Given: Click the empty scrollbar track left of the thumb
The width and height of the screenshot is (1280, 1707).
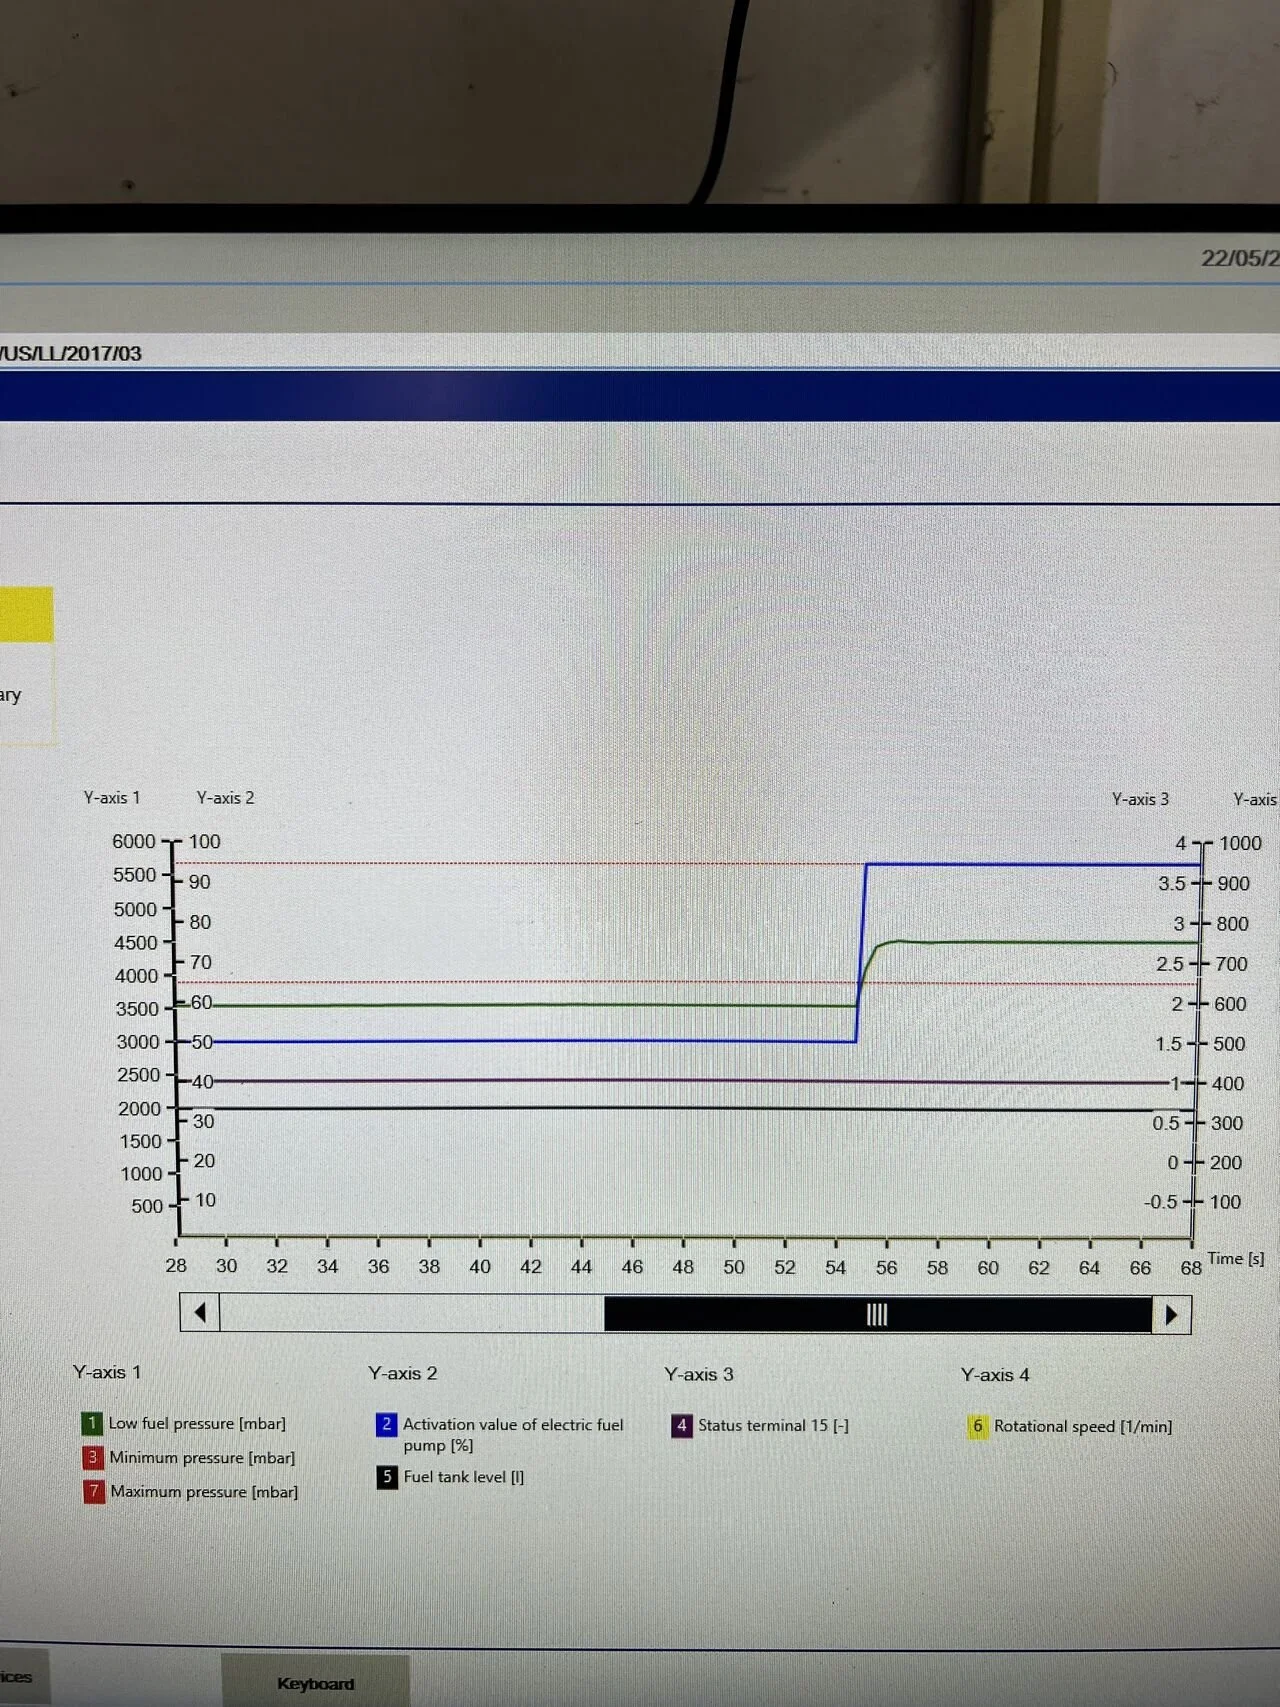Looking at the screenshot, I should click(411, 1313).
